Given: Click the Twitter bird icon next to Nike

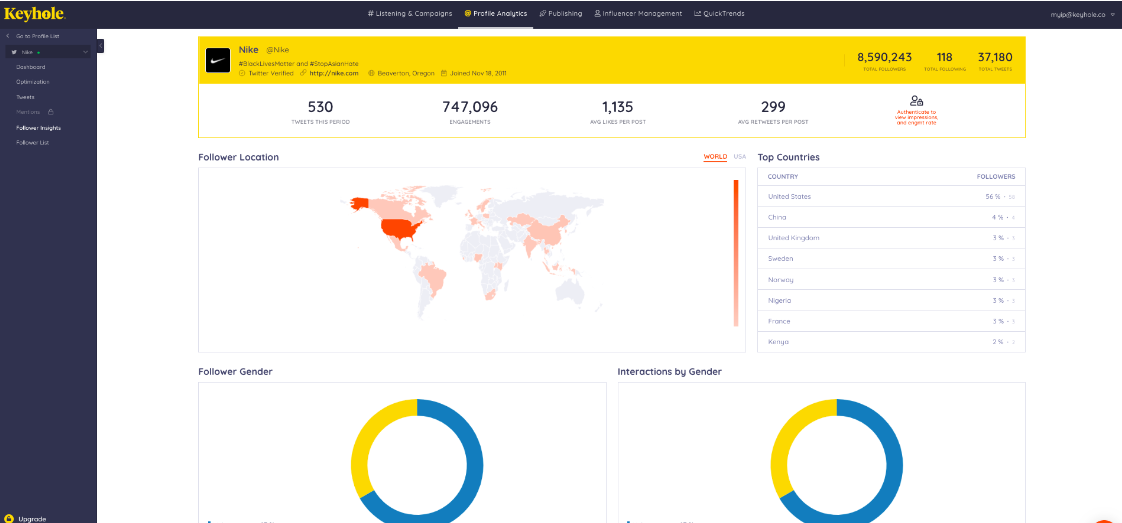Looking at the screenshot, I should (x=14, y=52).
